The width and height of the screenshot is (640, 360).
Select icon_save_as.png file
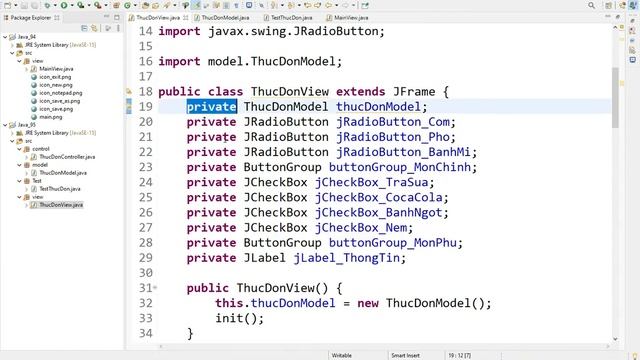(x=60, y=101)
